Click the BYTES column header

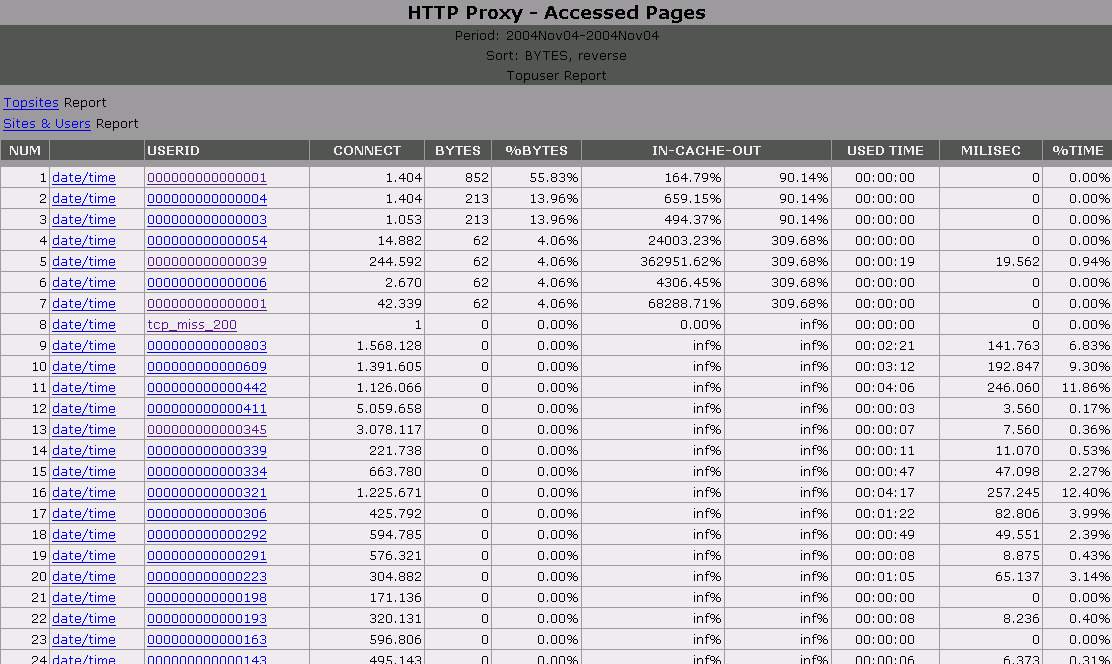click(458, 150)
